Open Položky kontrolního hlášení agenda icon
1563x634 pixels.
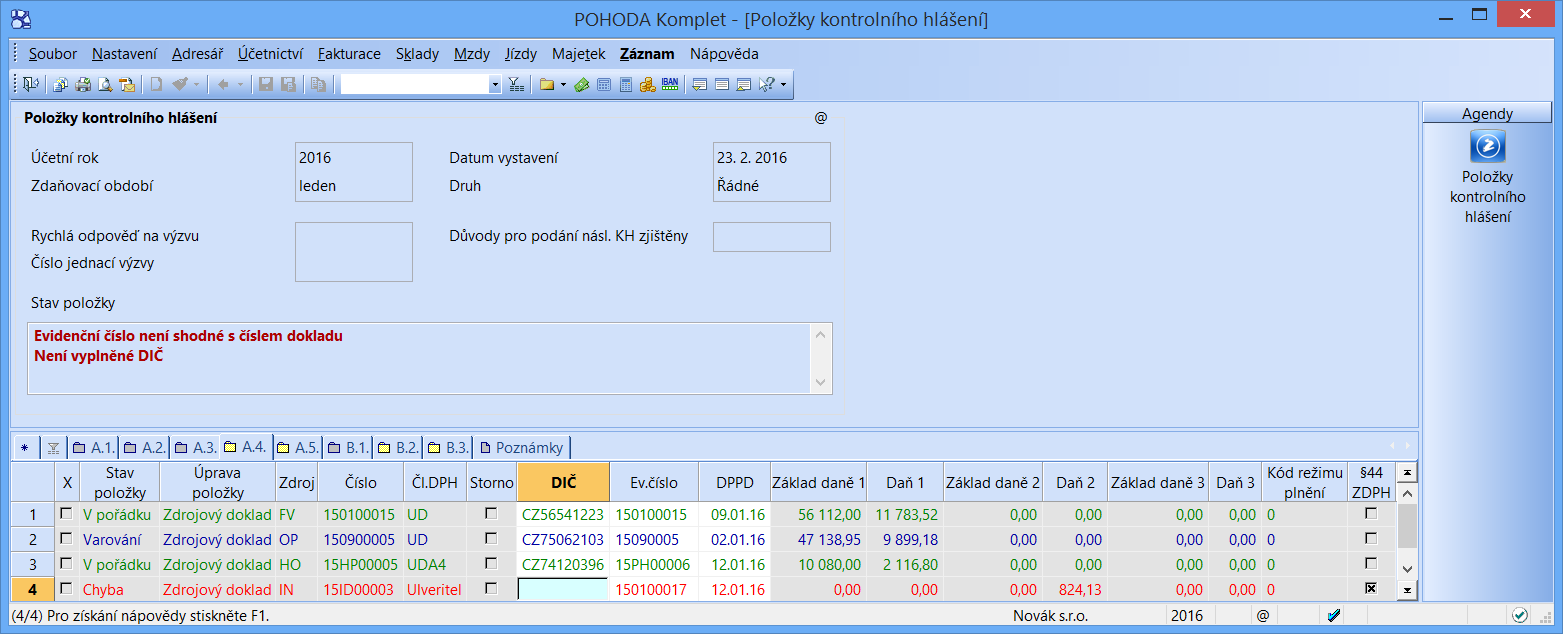[1487, 147]
